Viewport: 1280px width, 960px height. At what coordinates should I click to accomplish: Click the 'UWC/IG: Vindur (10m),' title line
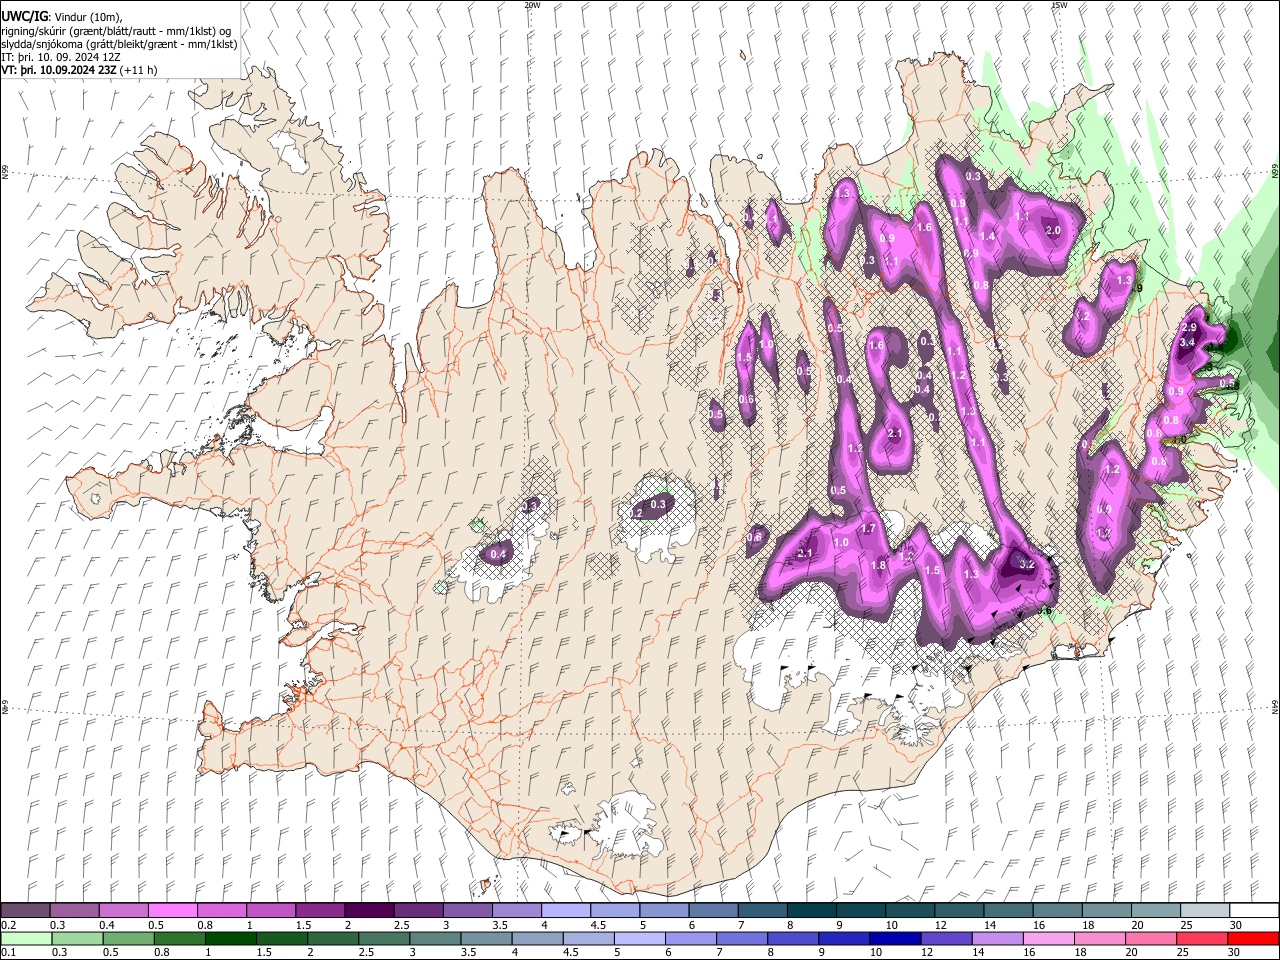[x=62, y=16]
